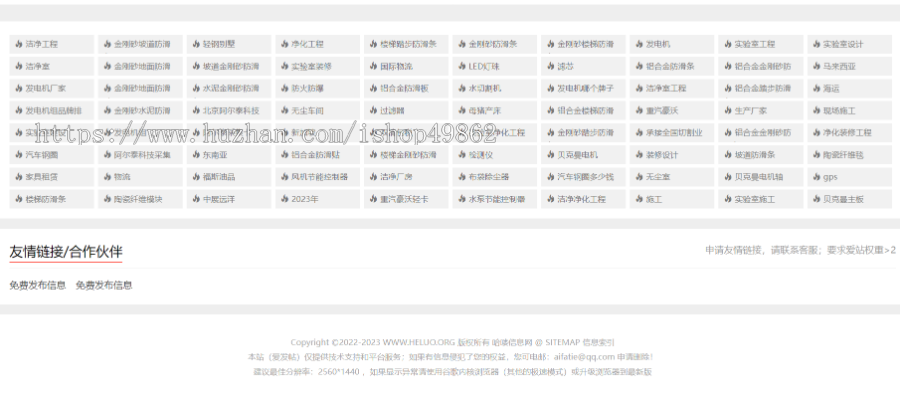Click the flame icon beside 洁净工程
900x396 pixels.
click(x=18, y=44)
